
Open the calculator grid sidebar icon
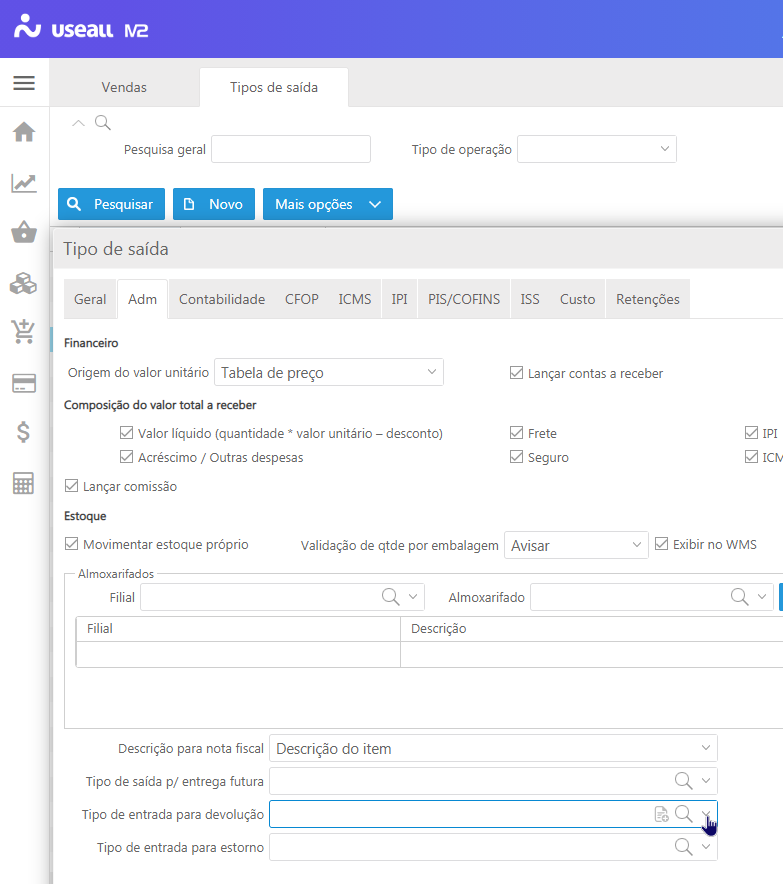24,483
